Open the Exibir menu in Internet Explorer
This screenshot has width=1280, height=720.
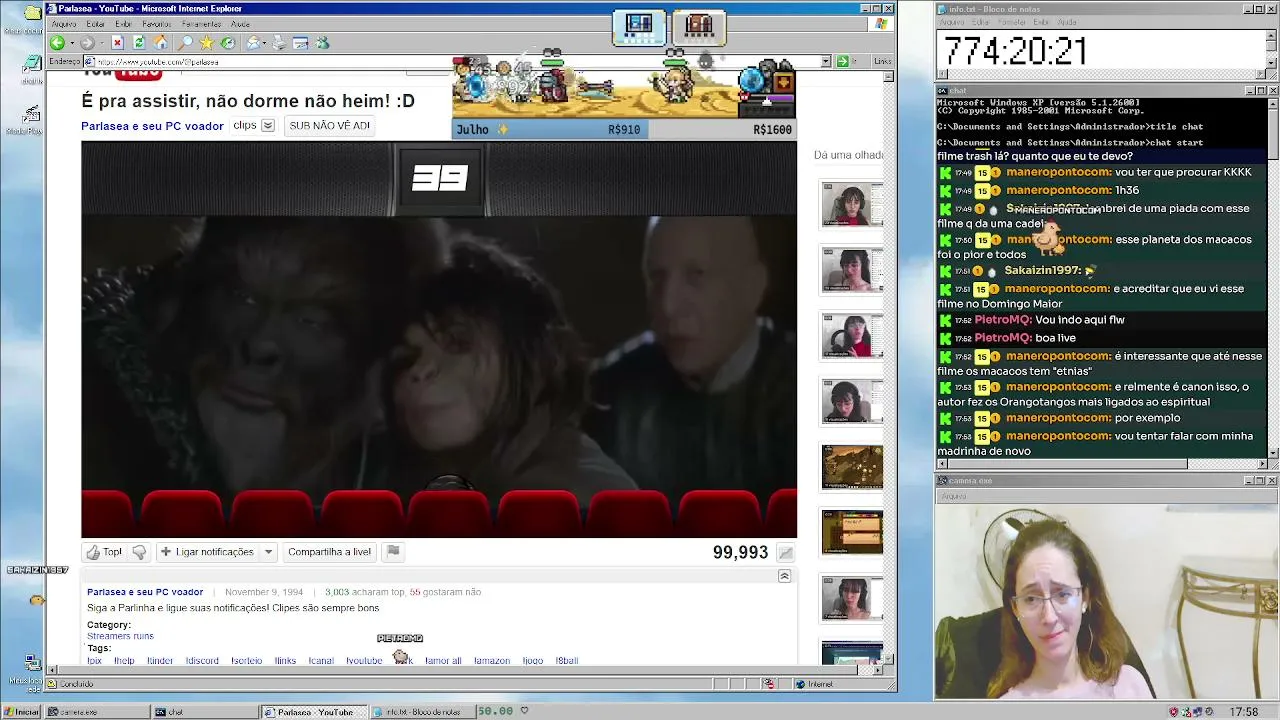pyautogui.click(x=123, y=24)
